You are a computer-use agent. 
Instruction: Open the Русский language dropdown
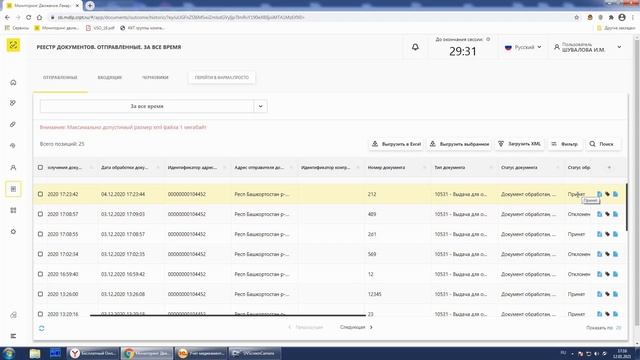click(523, 47)
